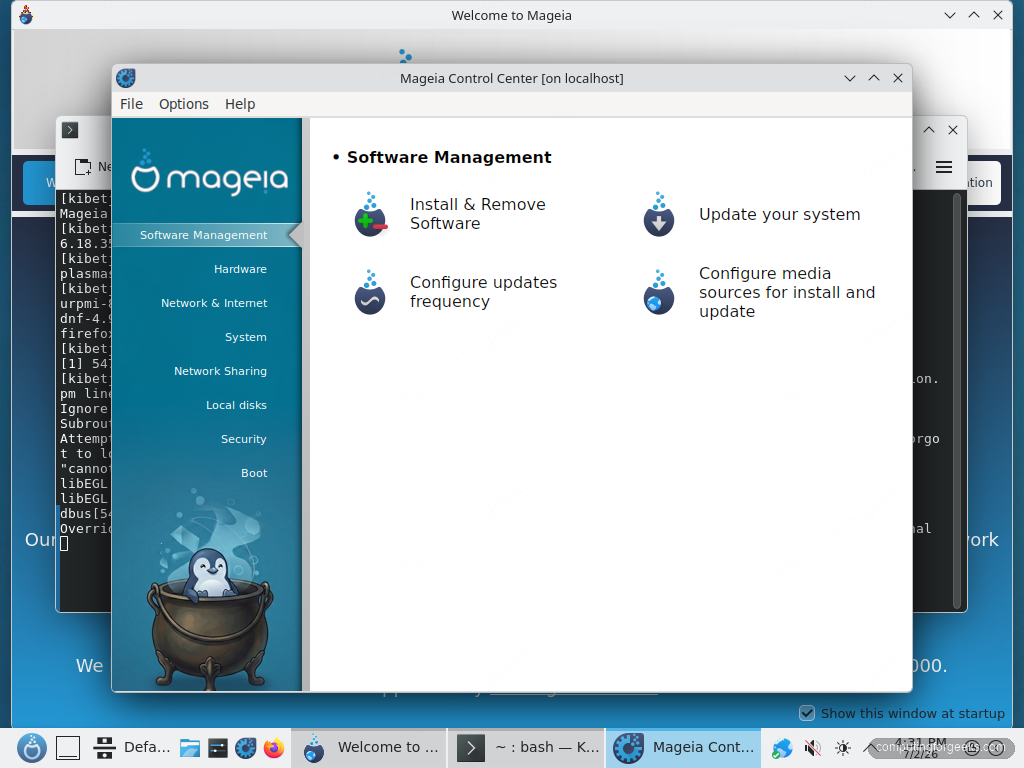The height and width of the screenshot is (768, 1024).
Task: Open Mageia application launcher in taskbar
Action: (x=32, y=748)
